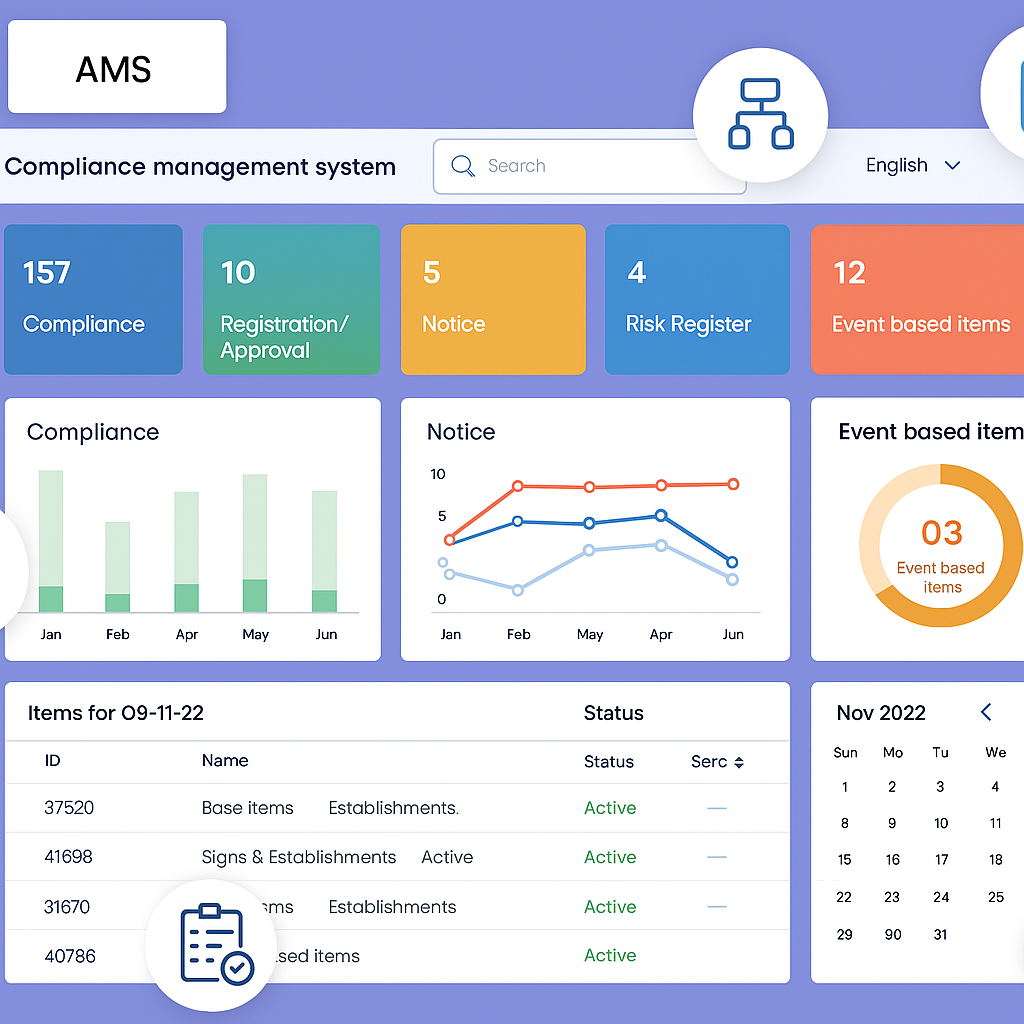Click the light blue Feb point in Notice chart
The height and width of the screenshot is (1024, 1024).
coord(517,590)
